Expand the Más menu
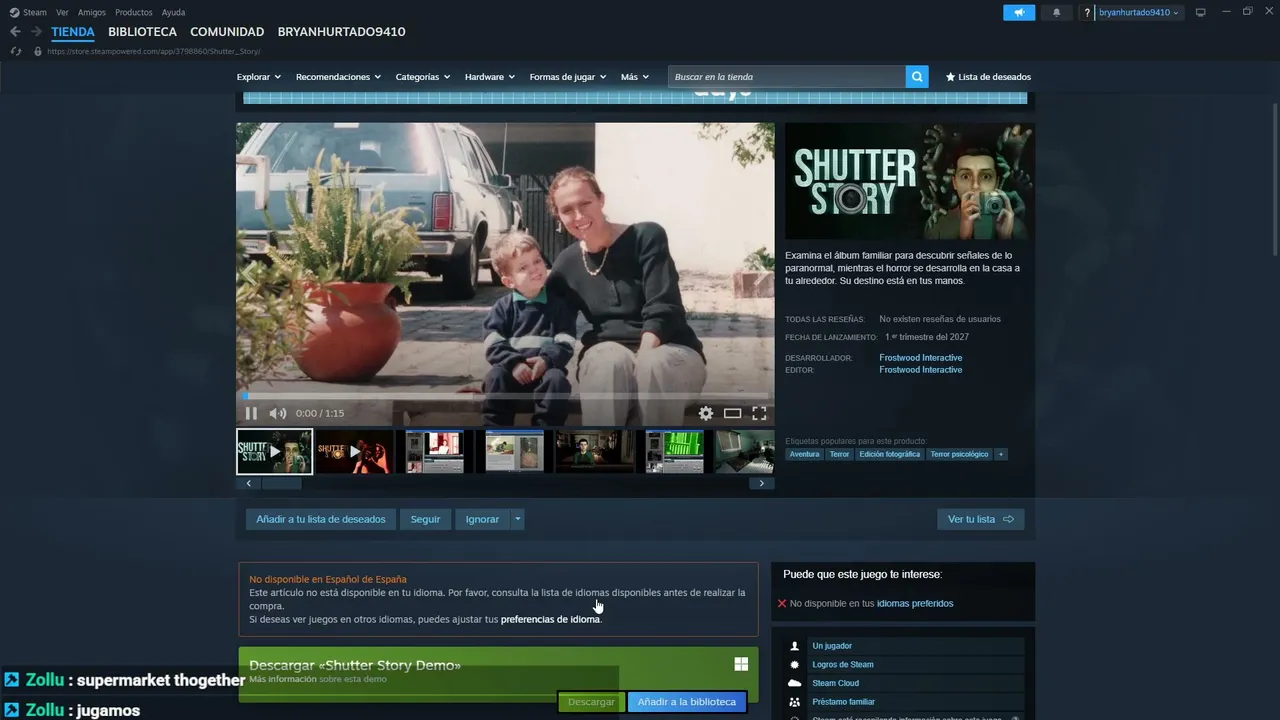The height and width of the screenshot is (720, 1280). click(634, 77)
